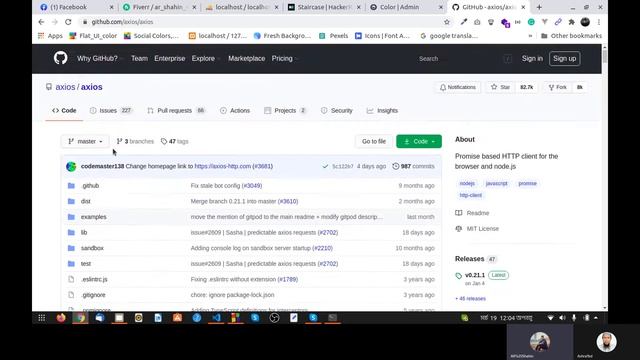Open the dist folder
This screenshot has height=360, width=640.
(x=85, y=201)
